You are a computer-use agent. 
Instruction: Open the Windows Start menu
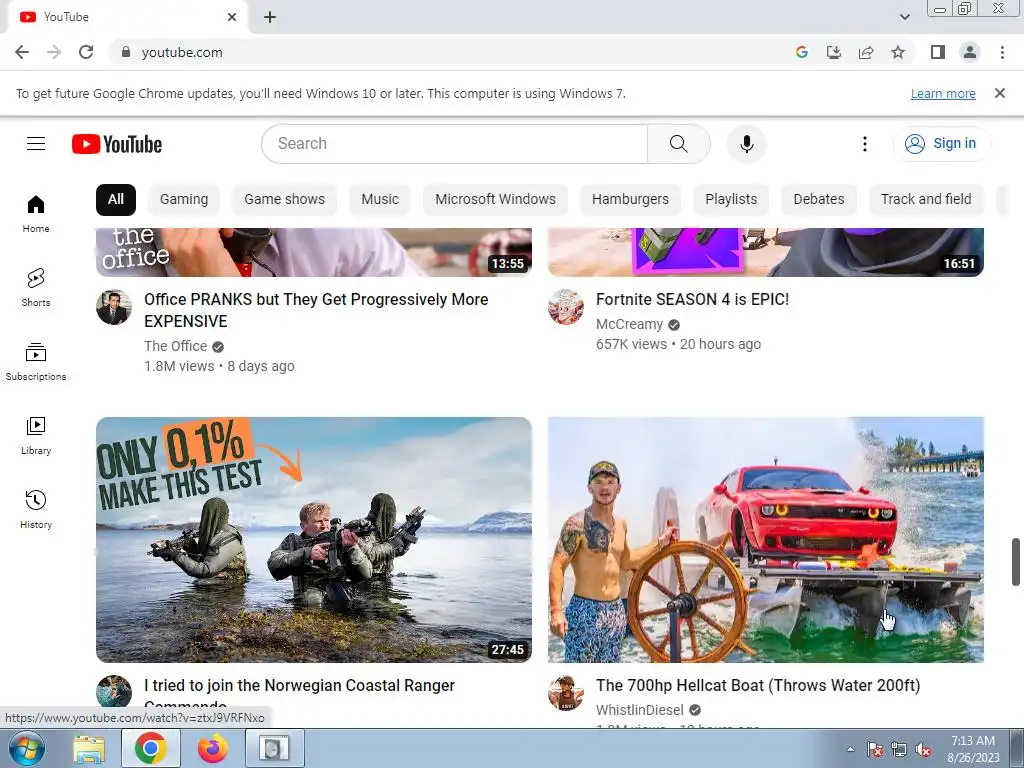pos(27,748)
